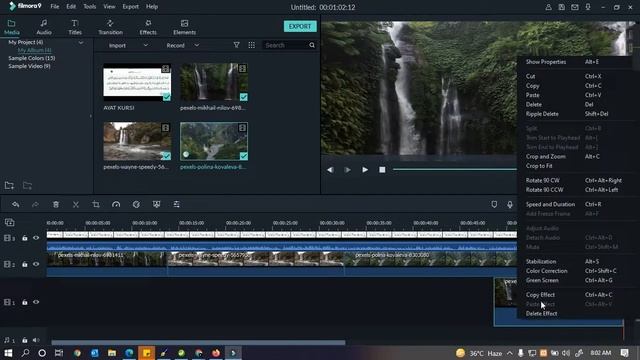Image resolution: width=640 pixels, height=360 pixels.
Task: Open the Speed gauge tool
Action: click(x=116, y=204)
